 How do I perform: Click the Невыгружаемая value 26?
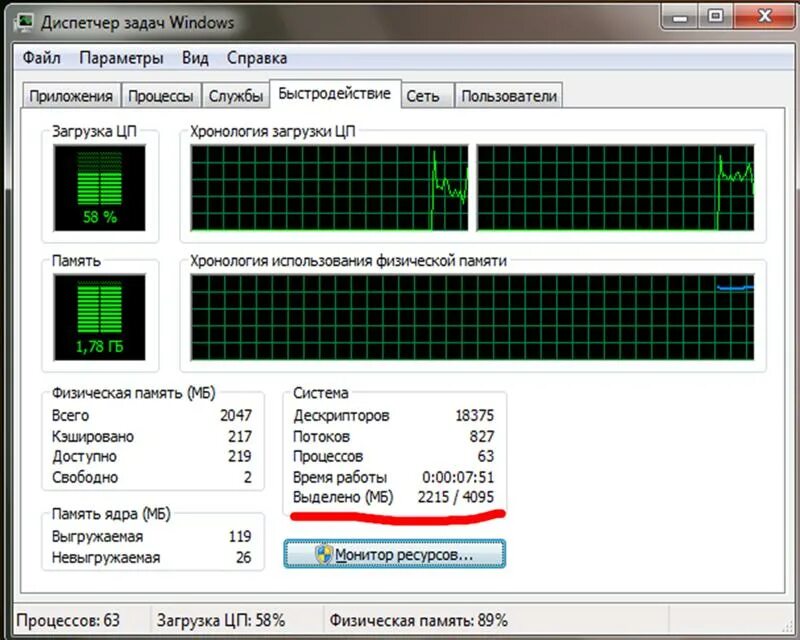(243, 557)
